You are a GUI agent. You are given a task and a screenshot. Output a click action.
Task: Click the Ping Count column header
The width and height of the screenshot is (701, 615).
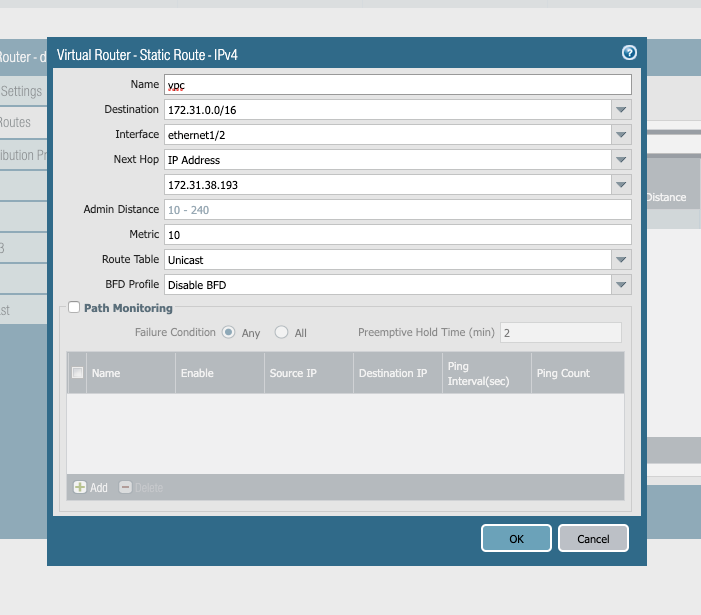point(564,373)
